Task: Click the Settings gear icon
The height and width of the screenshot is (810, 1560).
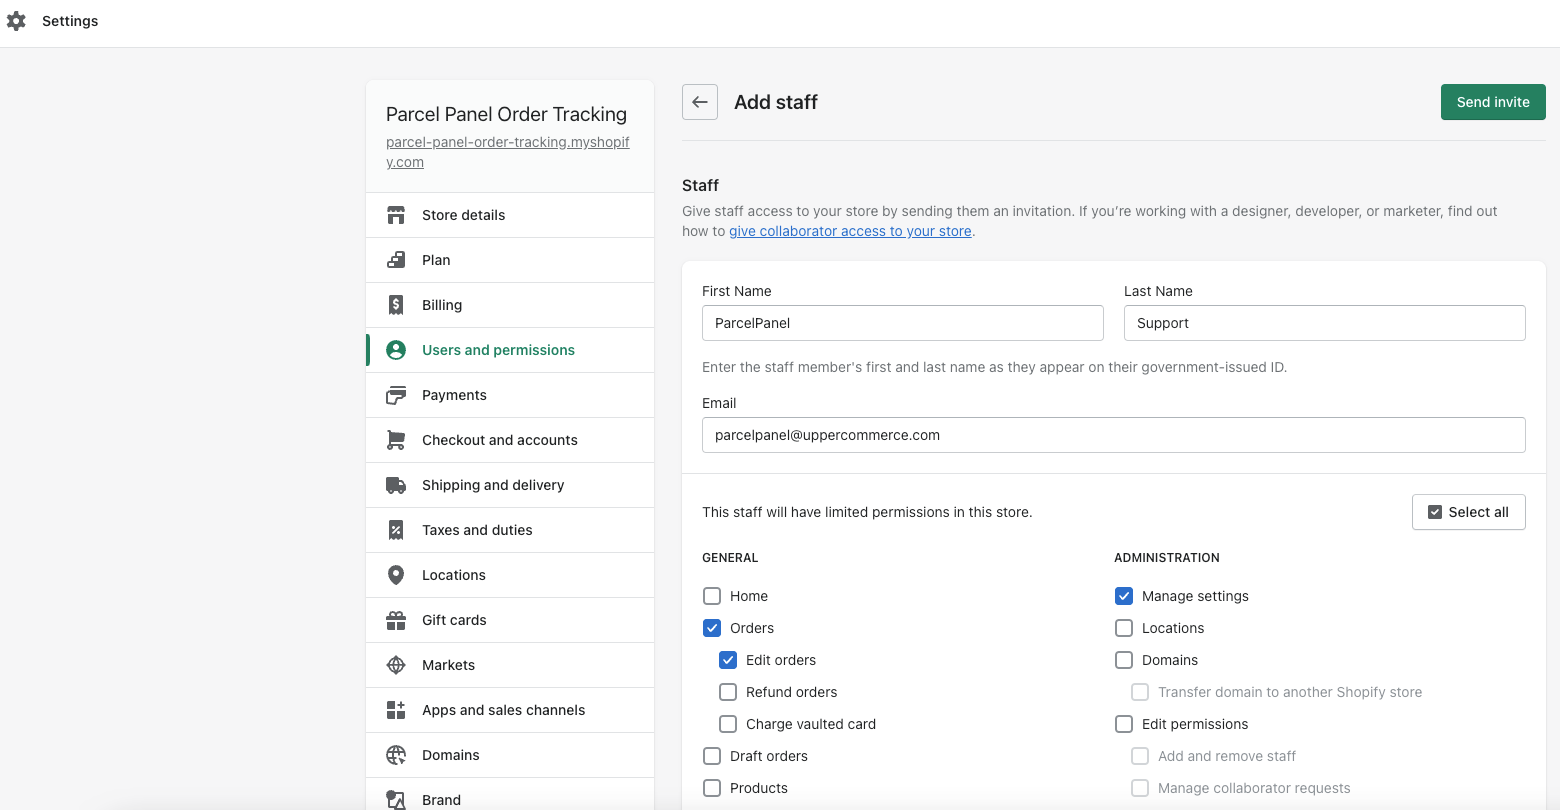Action: [x=16, y=21]
